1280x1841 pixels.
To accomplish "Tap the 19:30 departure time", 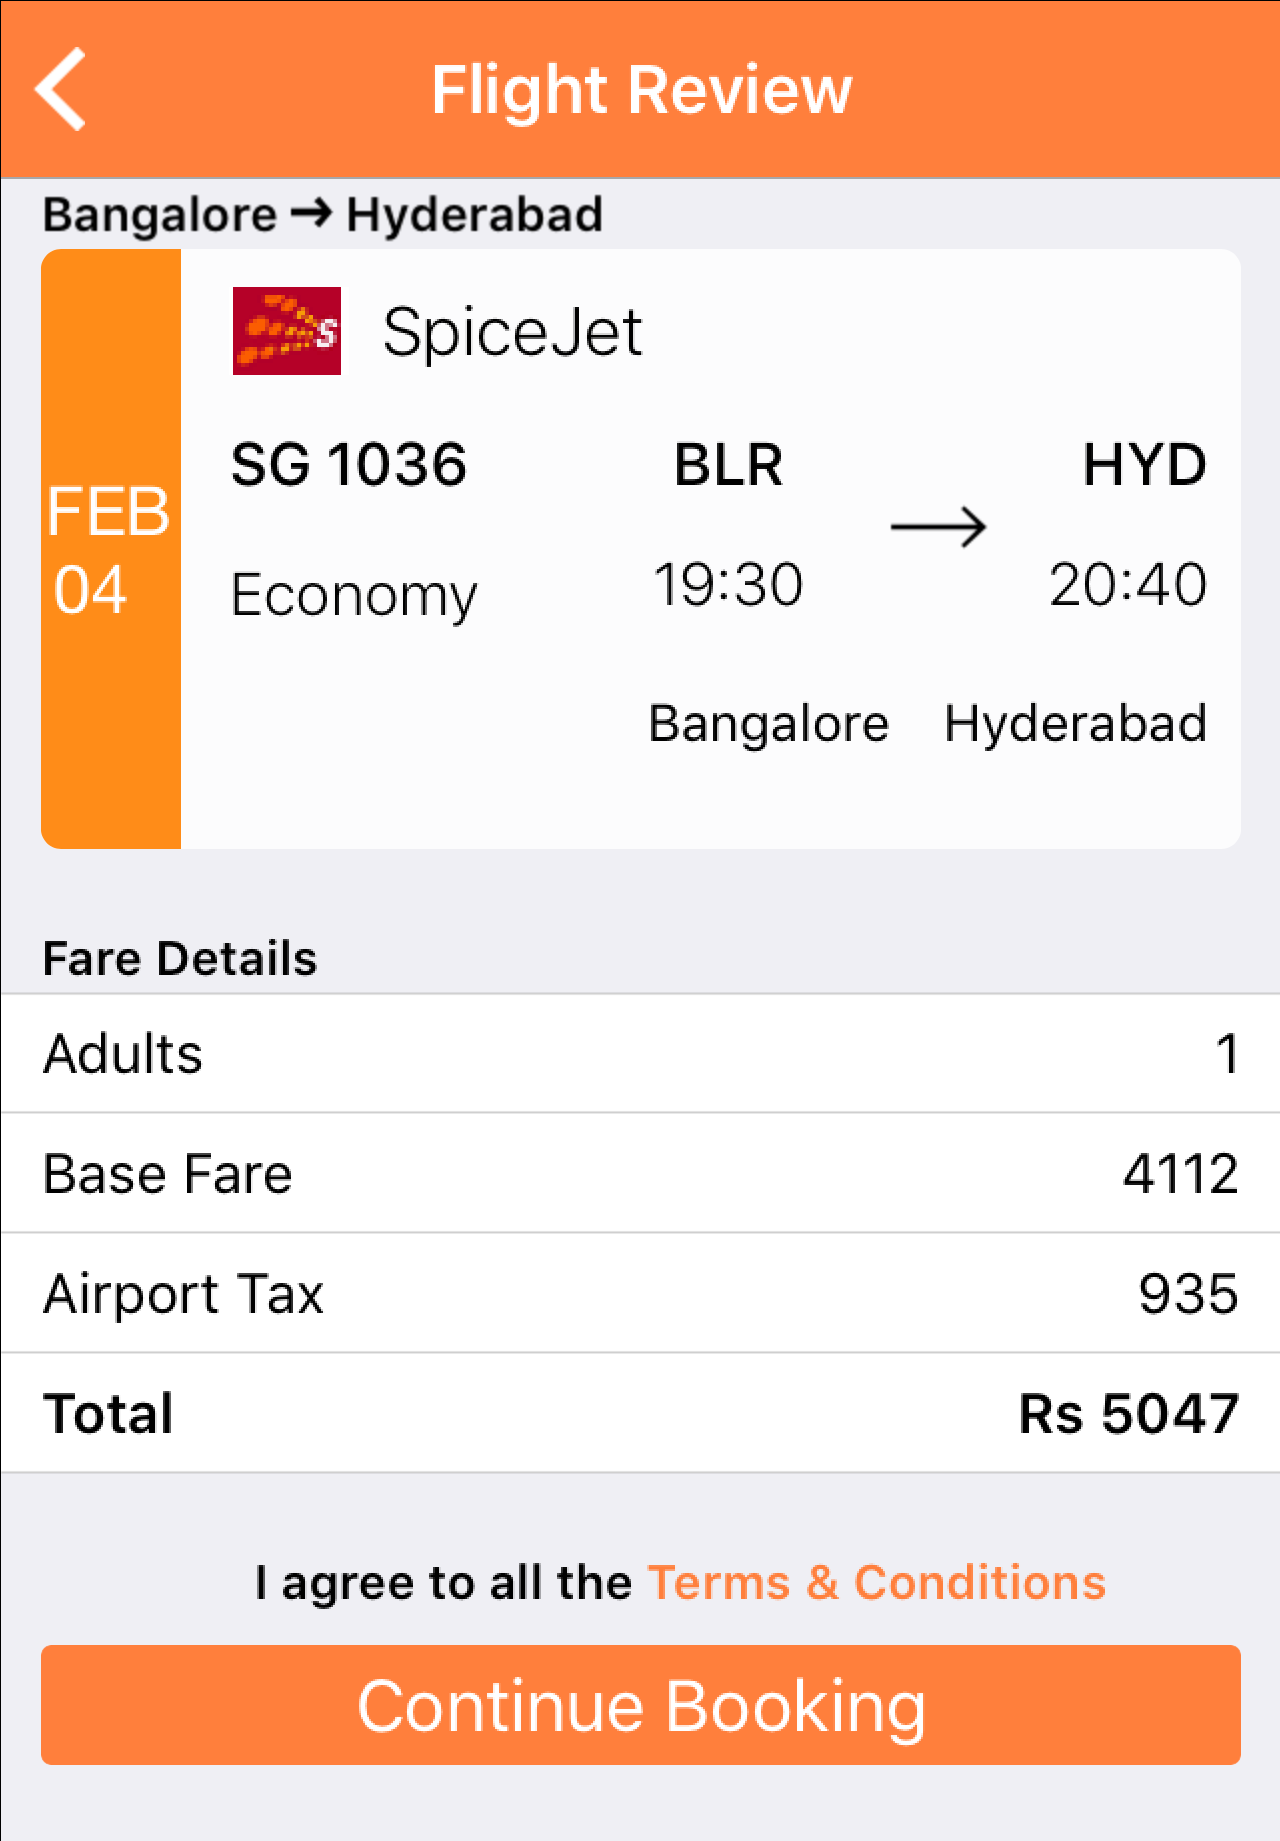I will pyautogui.click(x=728, y=584).
